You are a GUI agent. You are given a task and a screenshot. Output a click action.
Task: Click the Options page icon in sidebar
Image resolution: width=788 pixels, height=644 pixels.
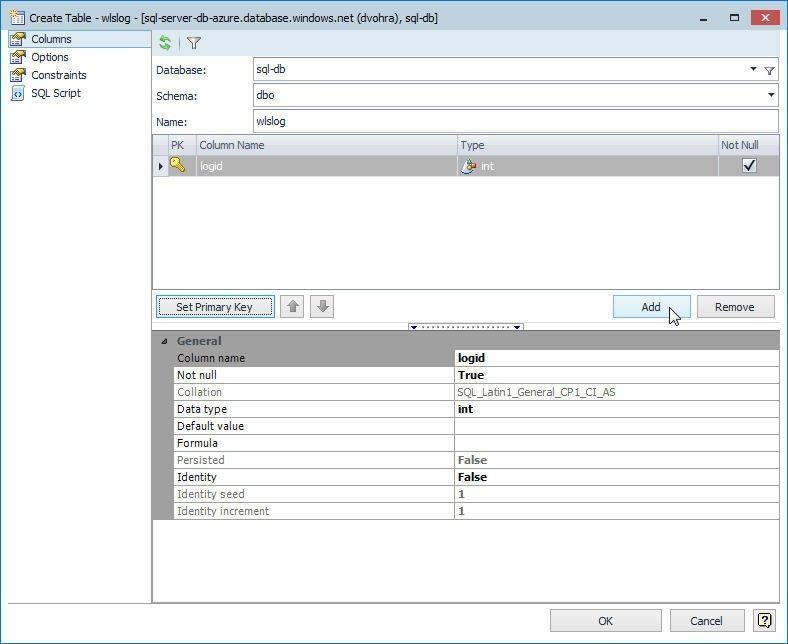coord(18,57)
